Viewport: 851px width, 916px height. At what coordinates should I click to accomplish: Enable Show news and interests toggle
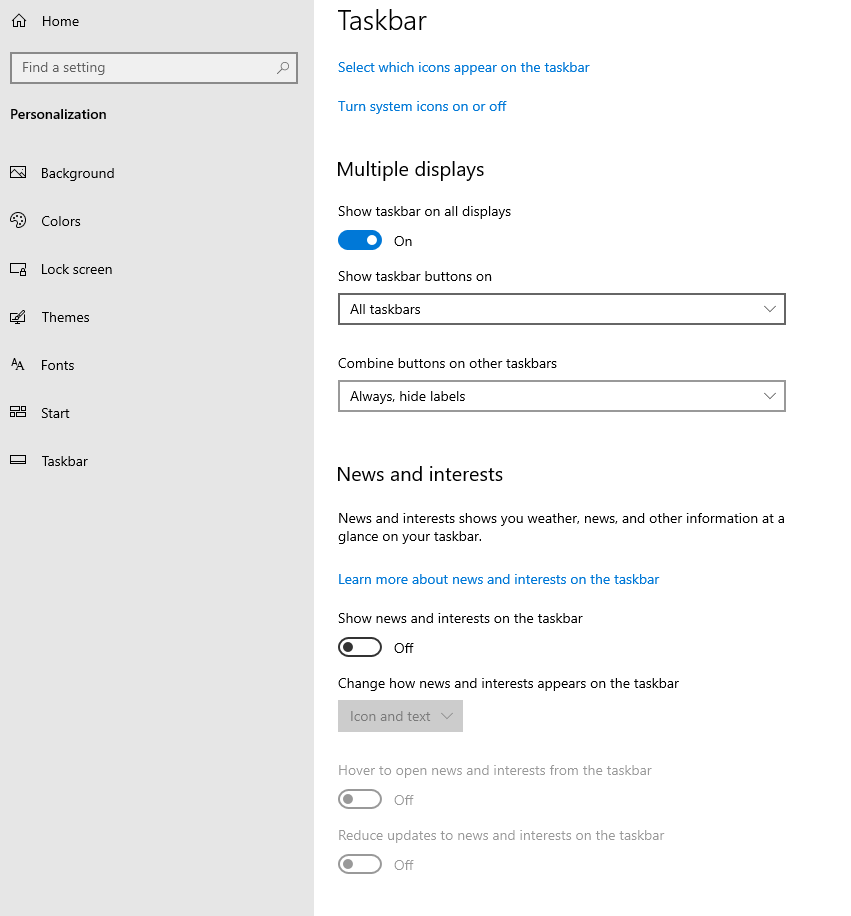click(360, 647)
